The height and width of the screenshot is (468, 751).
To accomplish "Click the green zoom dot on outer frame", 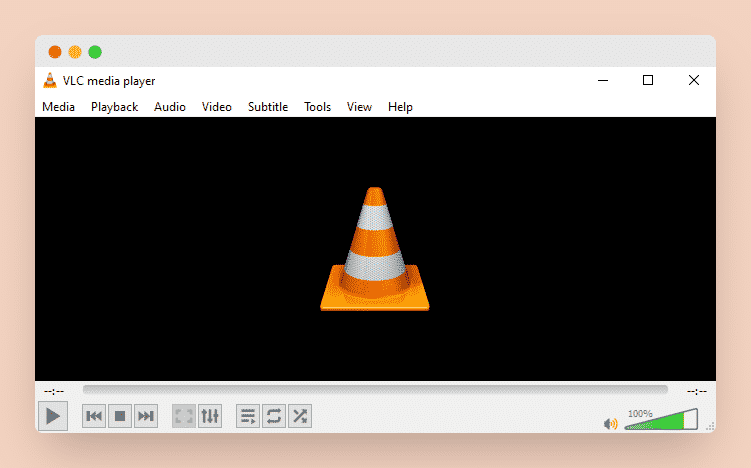I will click(x=95, y=52).
